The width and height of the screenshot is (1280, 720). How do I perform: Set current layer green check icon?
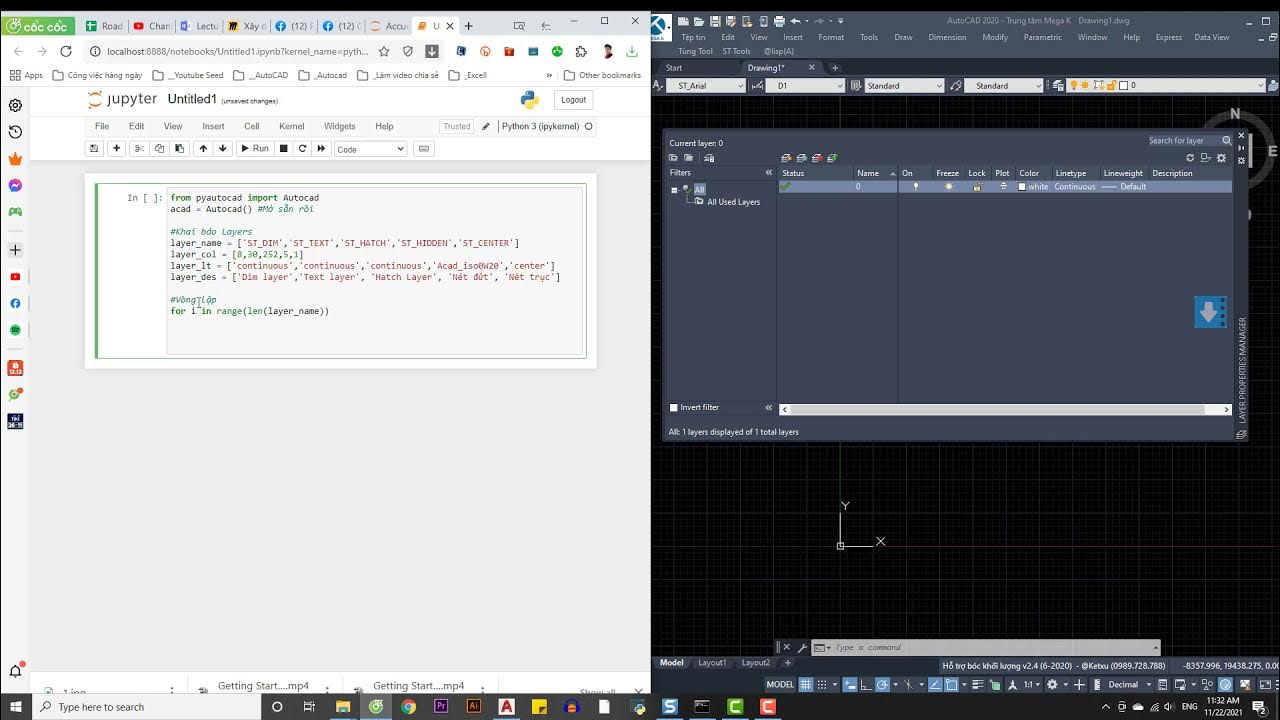pos(832,158)
